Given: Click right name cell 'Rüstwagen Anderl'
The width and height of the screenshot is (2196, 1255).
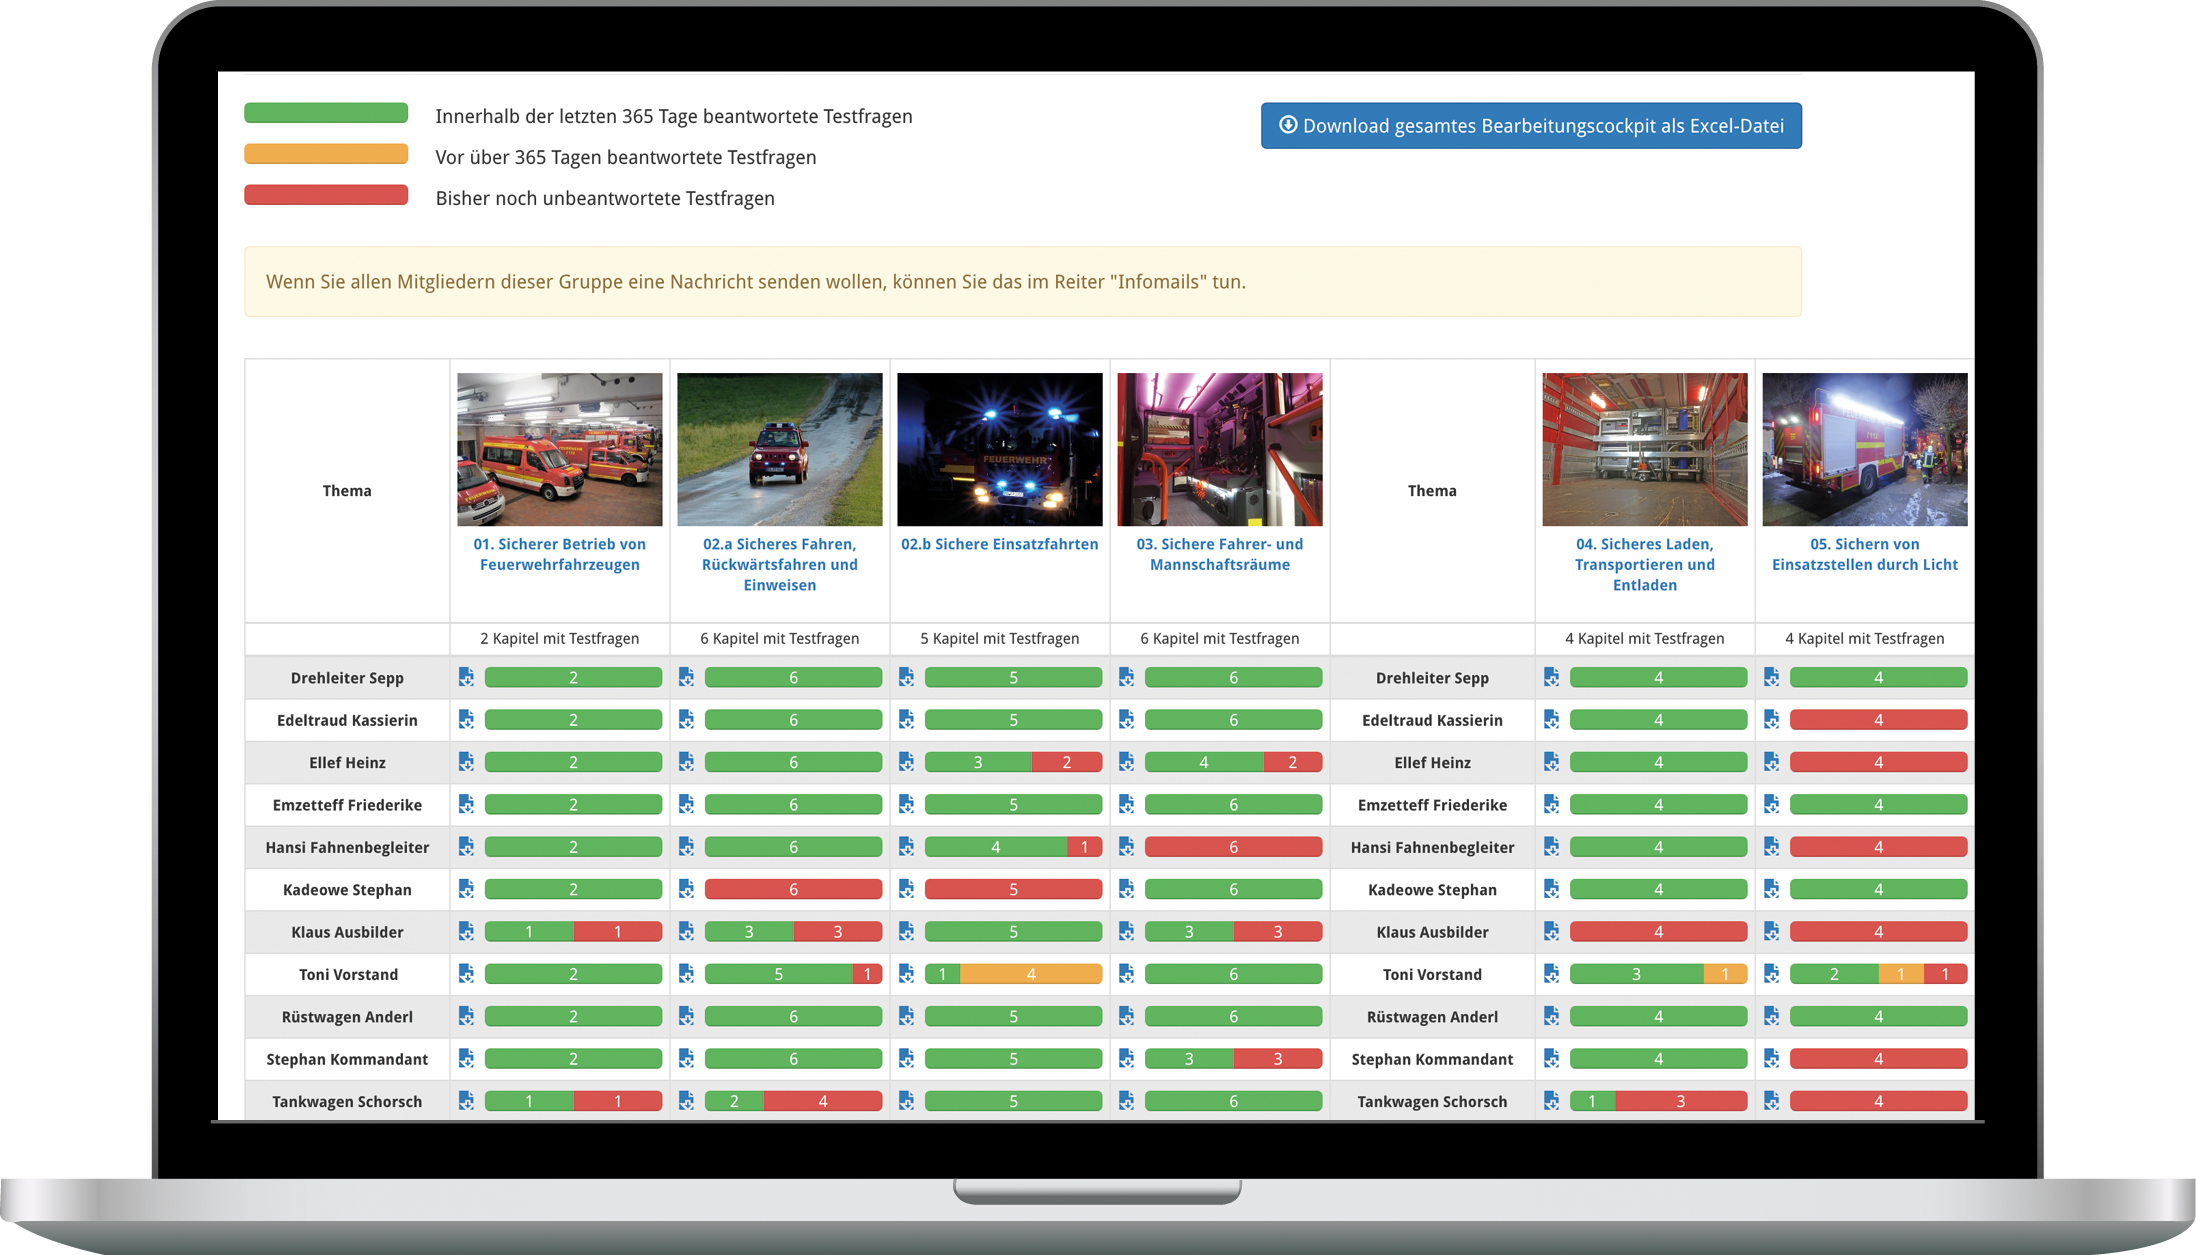Looking at the screenshot, I should pyautogui.click(x=1432, y=1016).
